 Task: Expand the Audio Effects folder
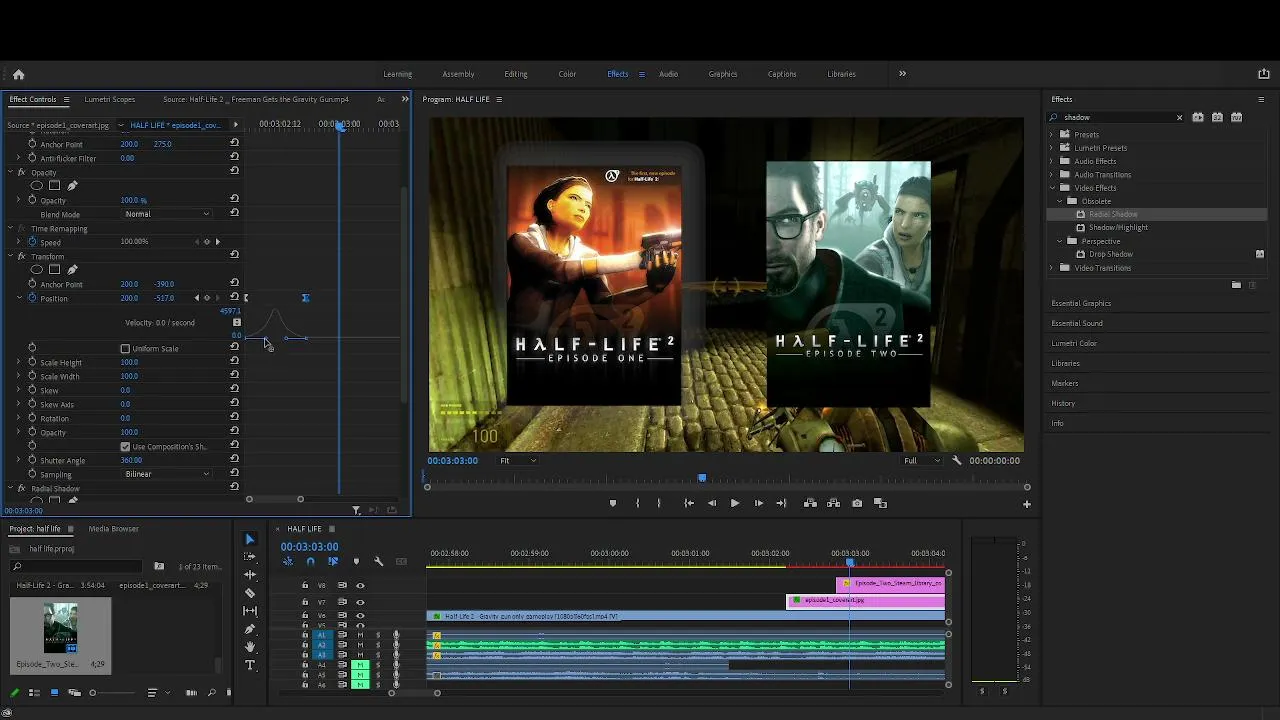coord(1051,161)
